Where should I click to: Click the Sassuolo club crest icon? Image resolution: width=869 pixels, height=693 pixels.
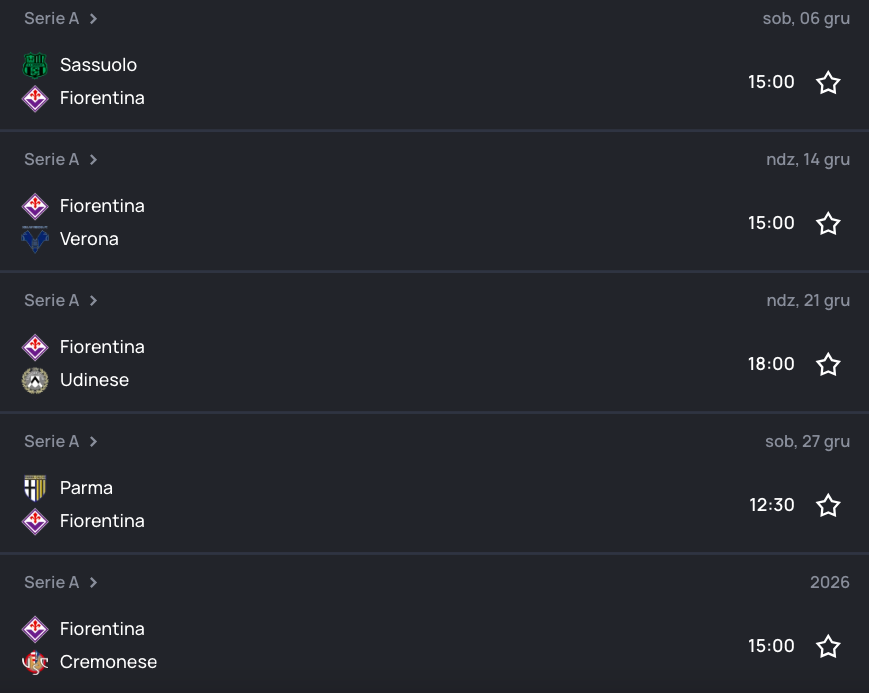pyautogui.click(x=35, y=65)
